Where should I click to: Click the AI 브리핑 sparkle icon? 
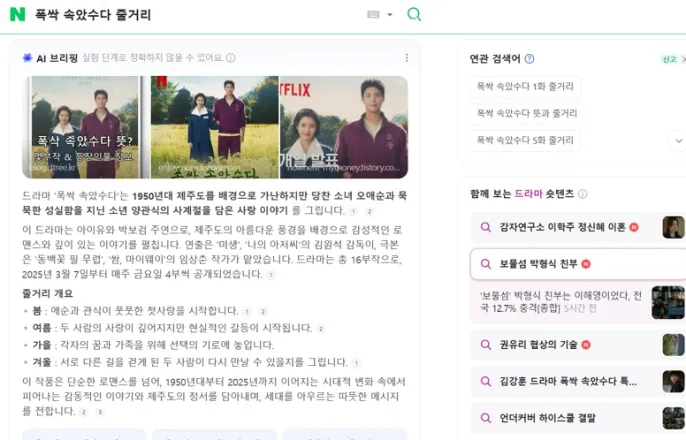tap(28, 58)
